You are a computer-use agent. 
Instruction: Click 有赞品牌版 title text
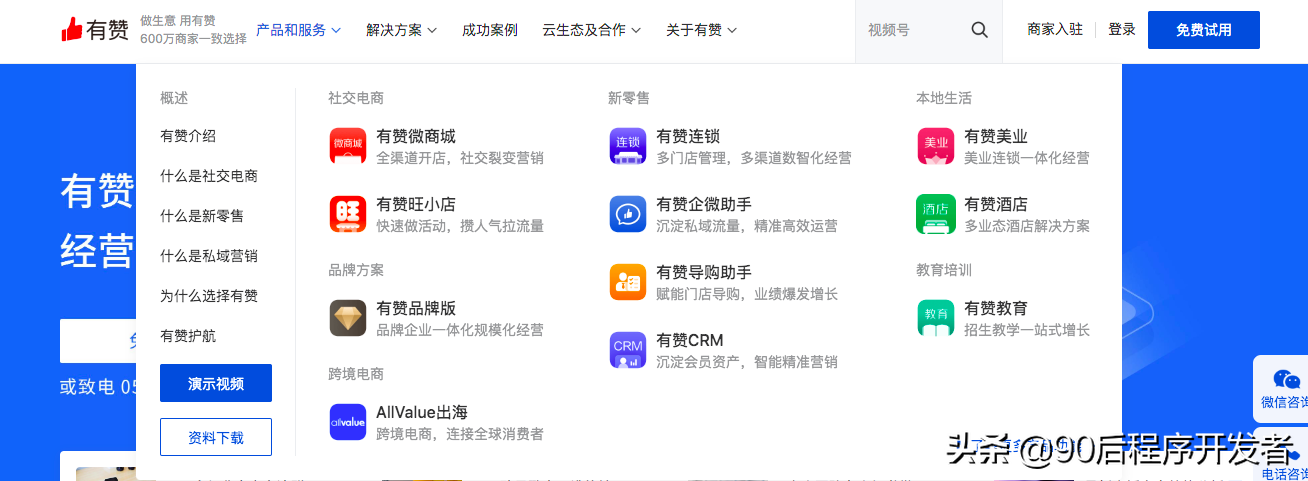[x=416, y=309]
